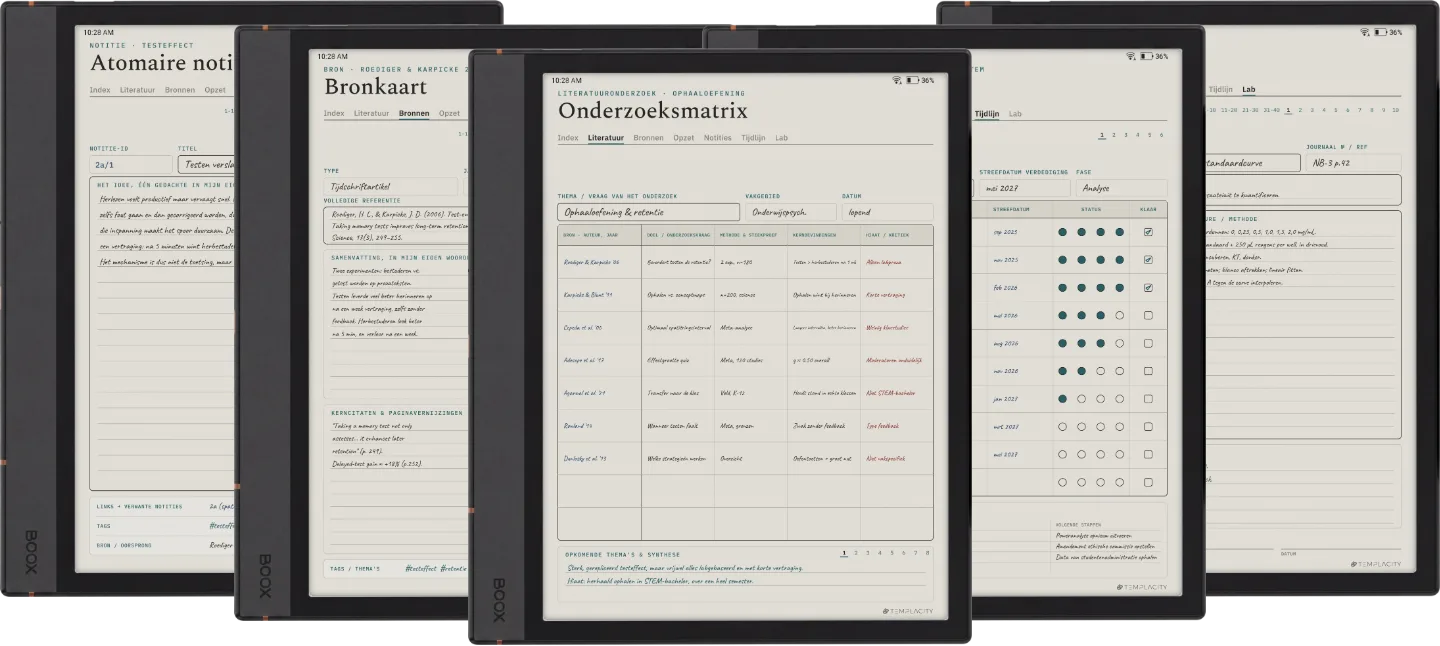
Task: Select the Literatuur tab on the Atomaire notitie tablet
Action: pos(137,90)
